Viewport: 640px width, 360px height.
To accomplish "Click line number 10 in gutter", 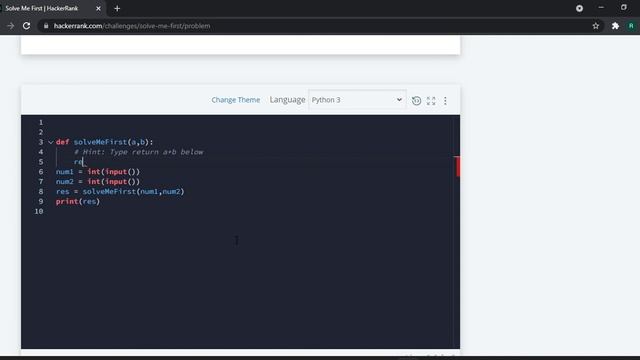I will (x=39, y=211).
